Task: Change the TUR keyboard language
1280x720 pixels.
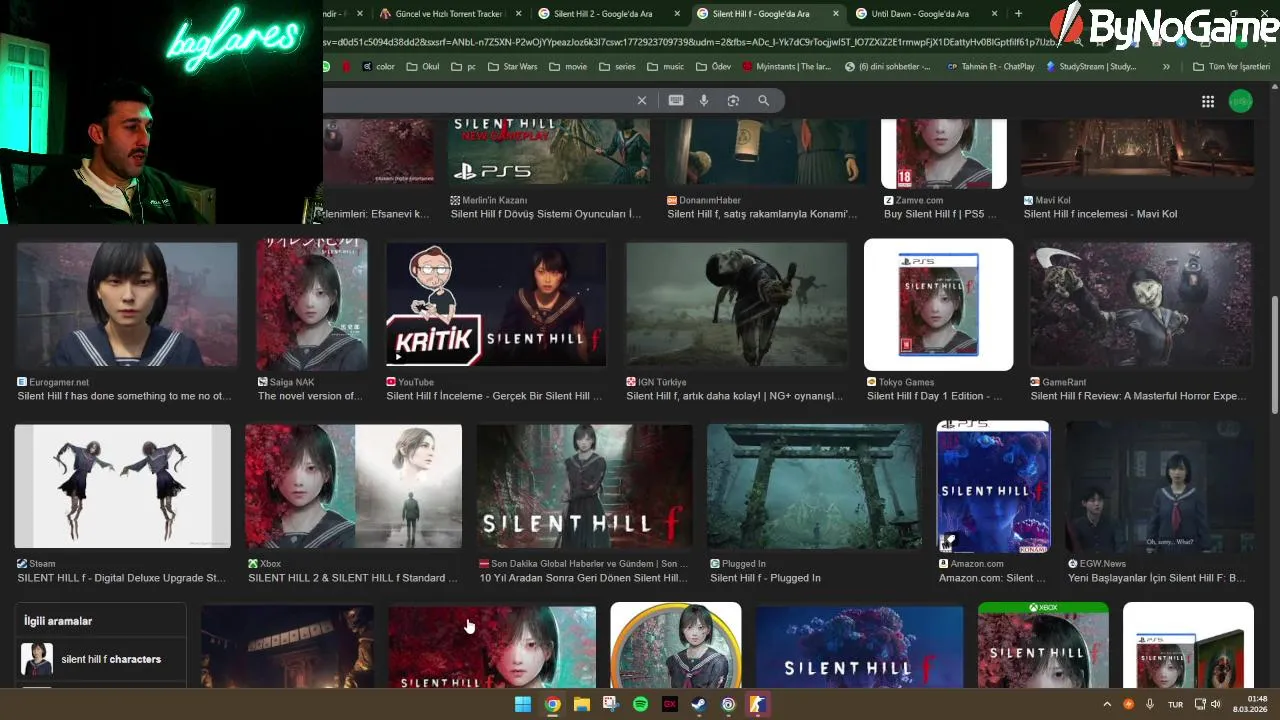Action: pyautogui.click(x=1175, y=704)
